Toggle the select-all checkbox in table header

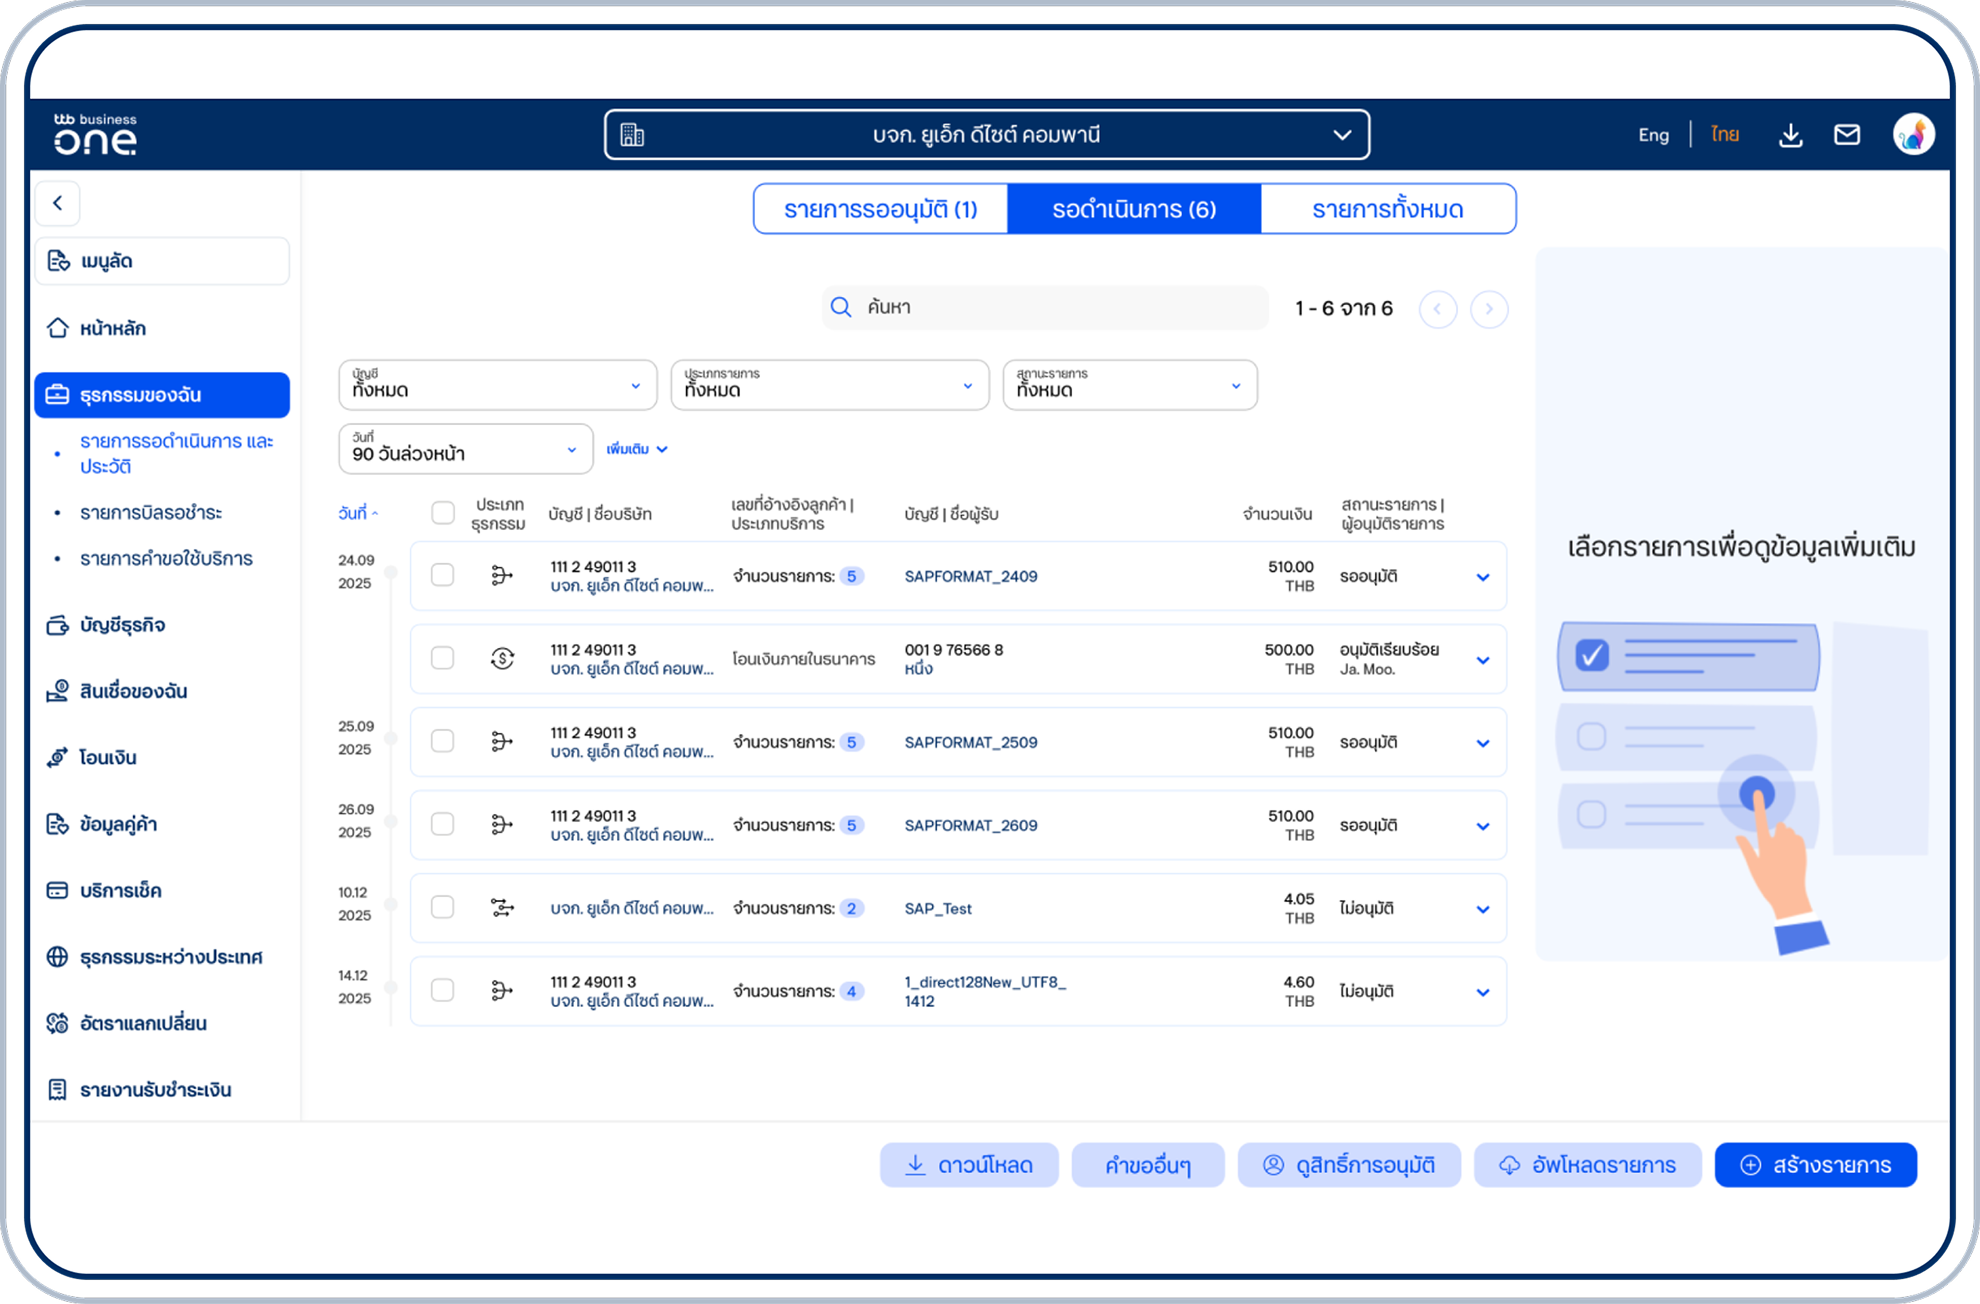tap(442, 513)
